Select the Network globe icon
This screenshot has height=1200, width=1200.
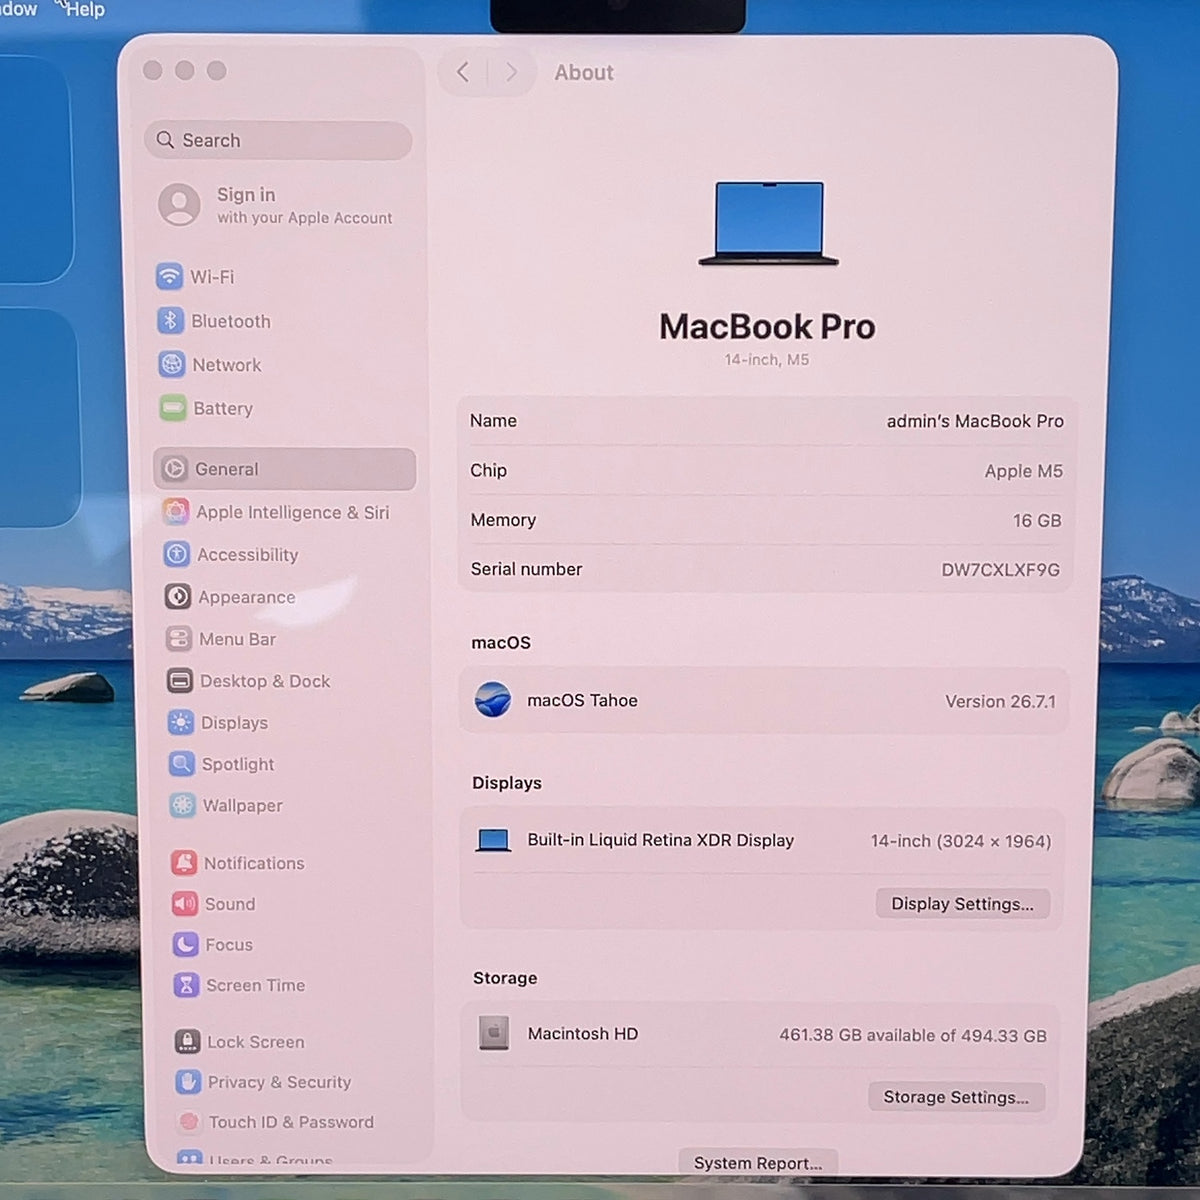tap(172, 364)
